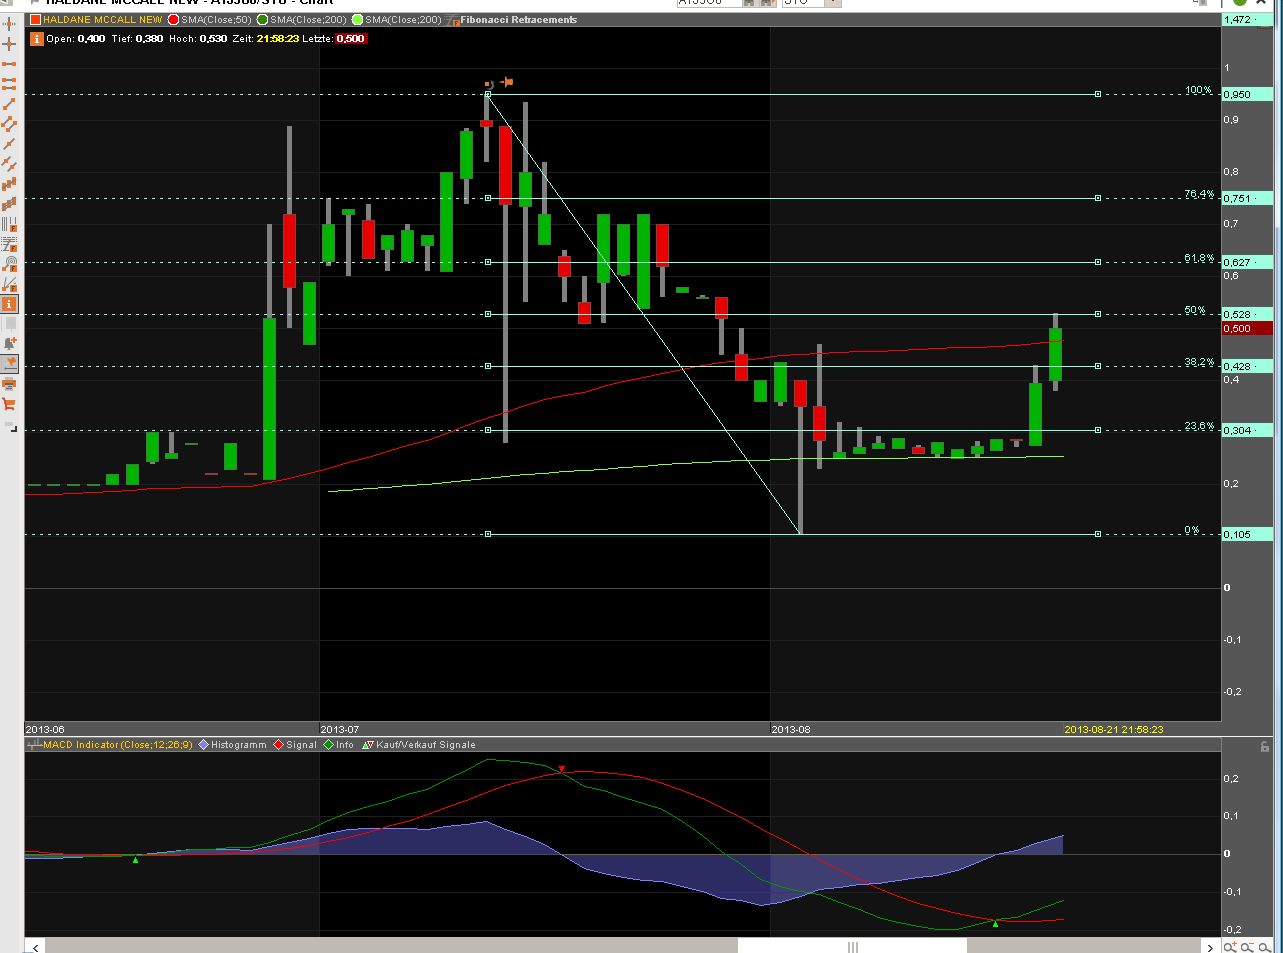This screenshot has width=1283, height=953.
Task: Click the right handle of the 100% Fibonacci line
Action: pos(1098,94)
